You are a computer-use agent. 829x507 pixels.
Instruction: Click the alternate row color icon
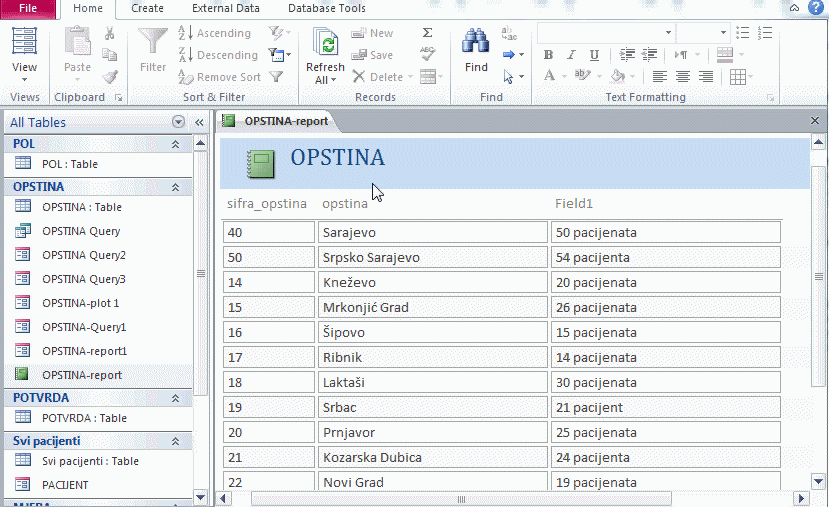[725, 54]
